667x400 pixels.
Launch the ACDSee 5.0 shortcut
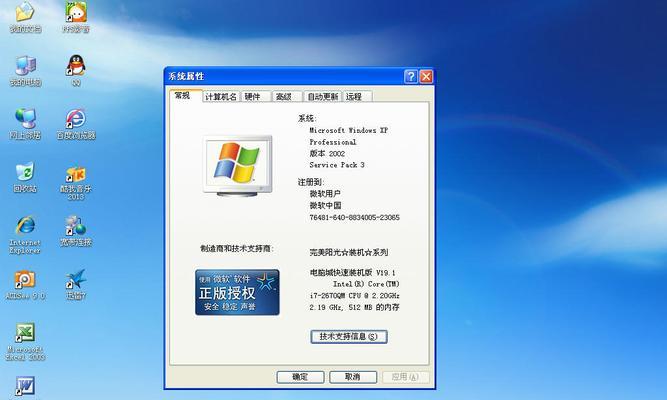(25, 284)
